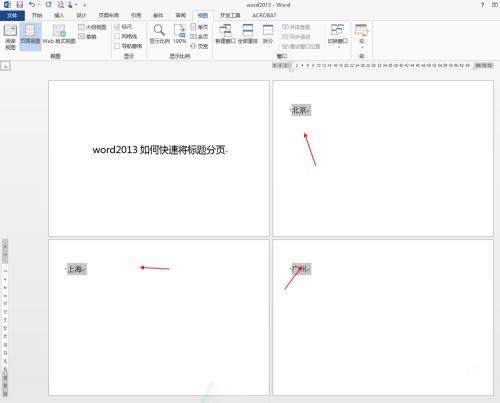Choose 单页 One Page zoom
Viewport: 500px width, 403px height.
pyautogui.click(x=199, y=27)
